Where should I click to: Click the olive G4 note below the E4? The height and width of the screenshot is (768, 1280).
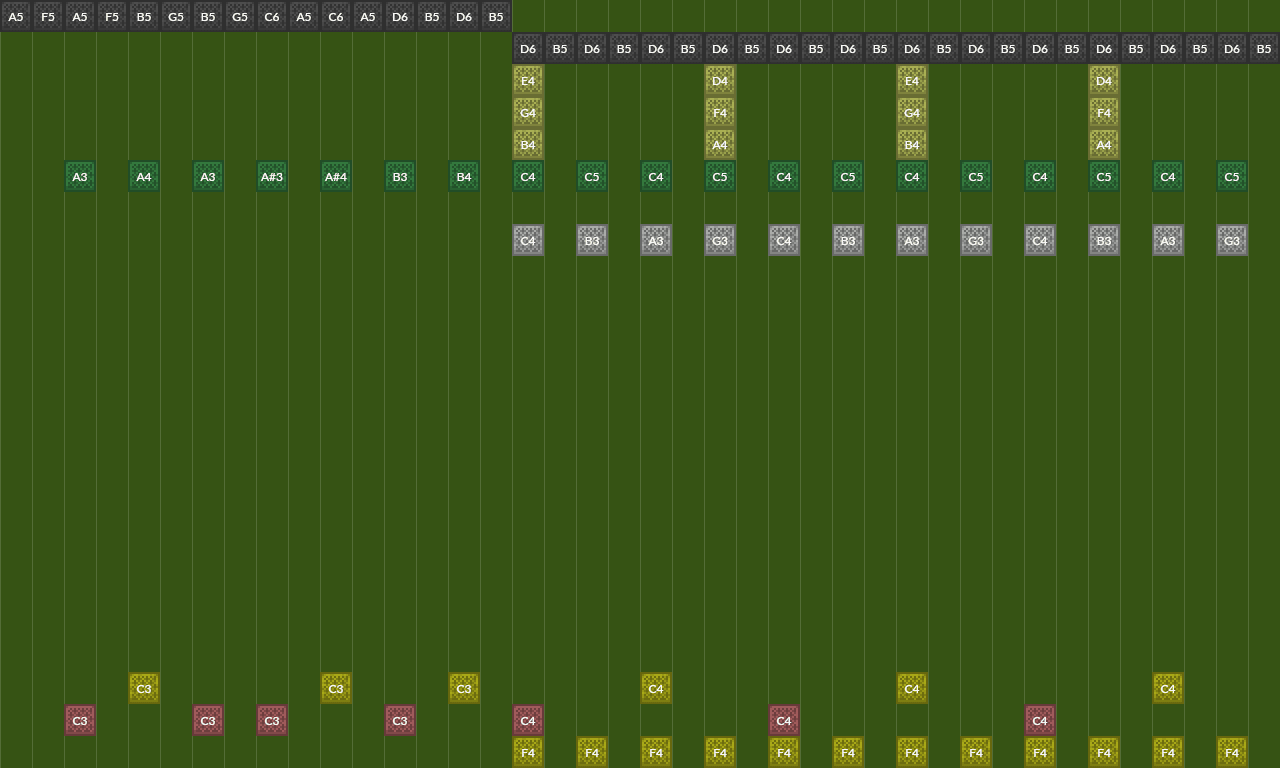pos(528,113)
